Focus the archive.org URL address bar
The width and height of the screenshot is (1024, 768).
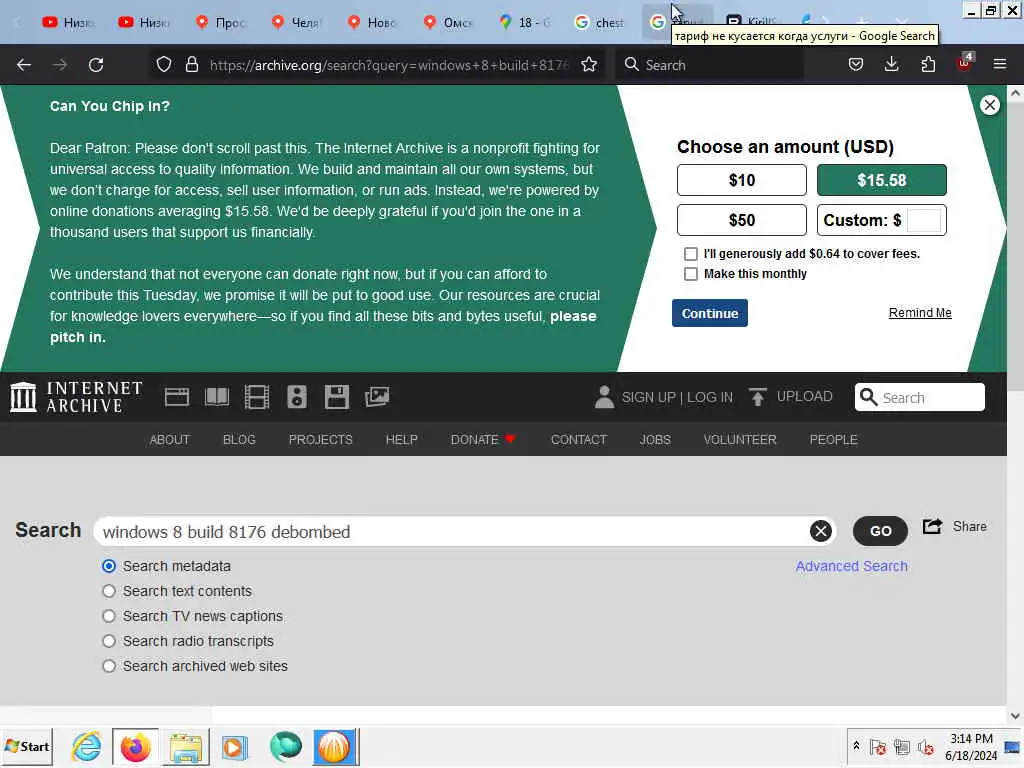coord(389,65)
